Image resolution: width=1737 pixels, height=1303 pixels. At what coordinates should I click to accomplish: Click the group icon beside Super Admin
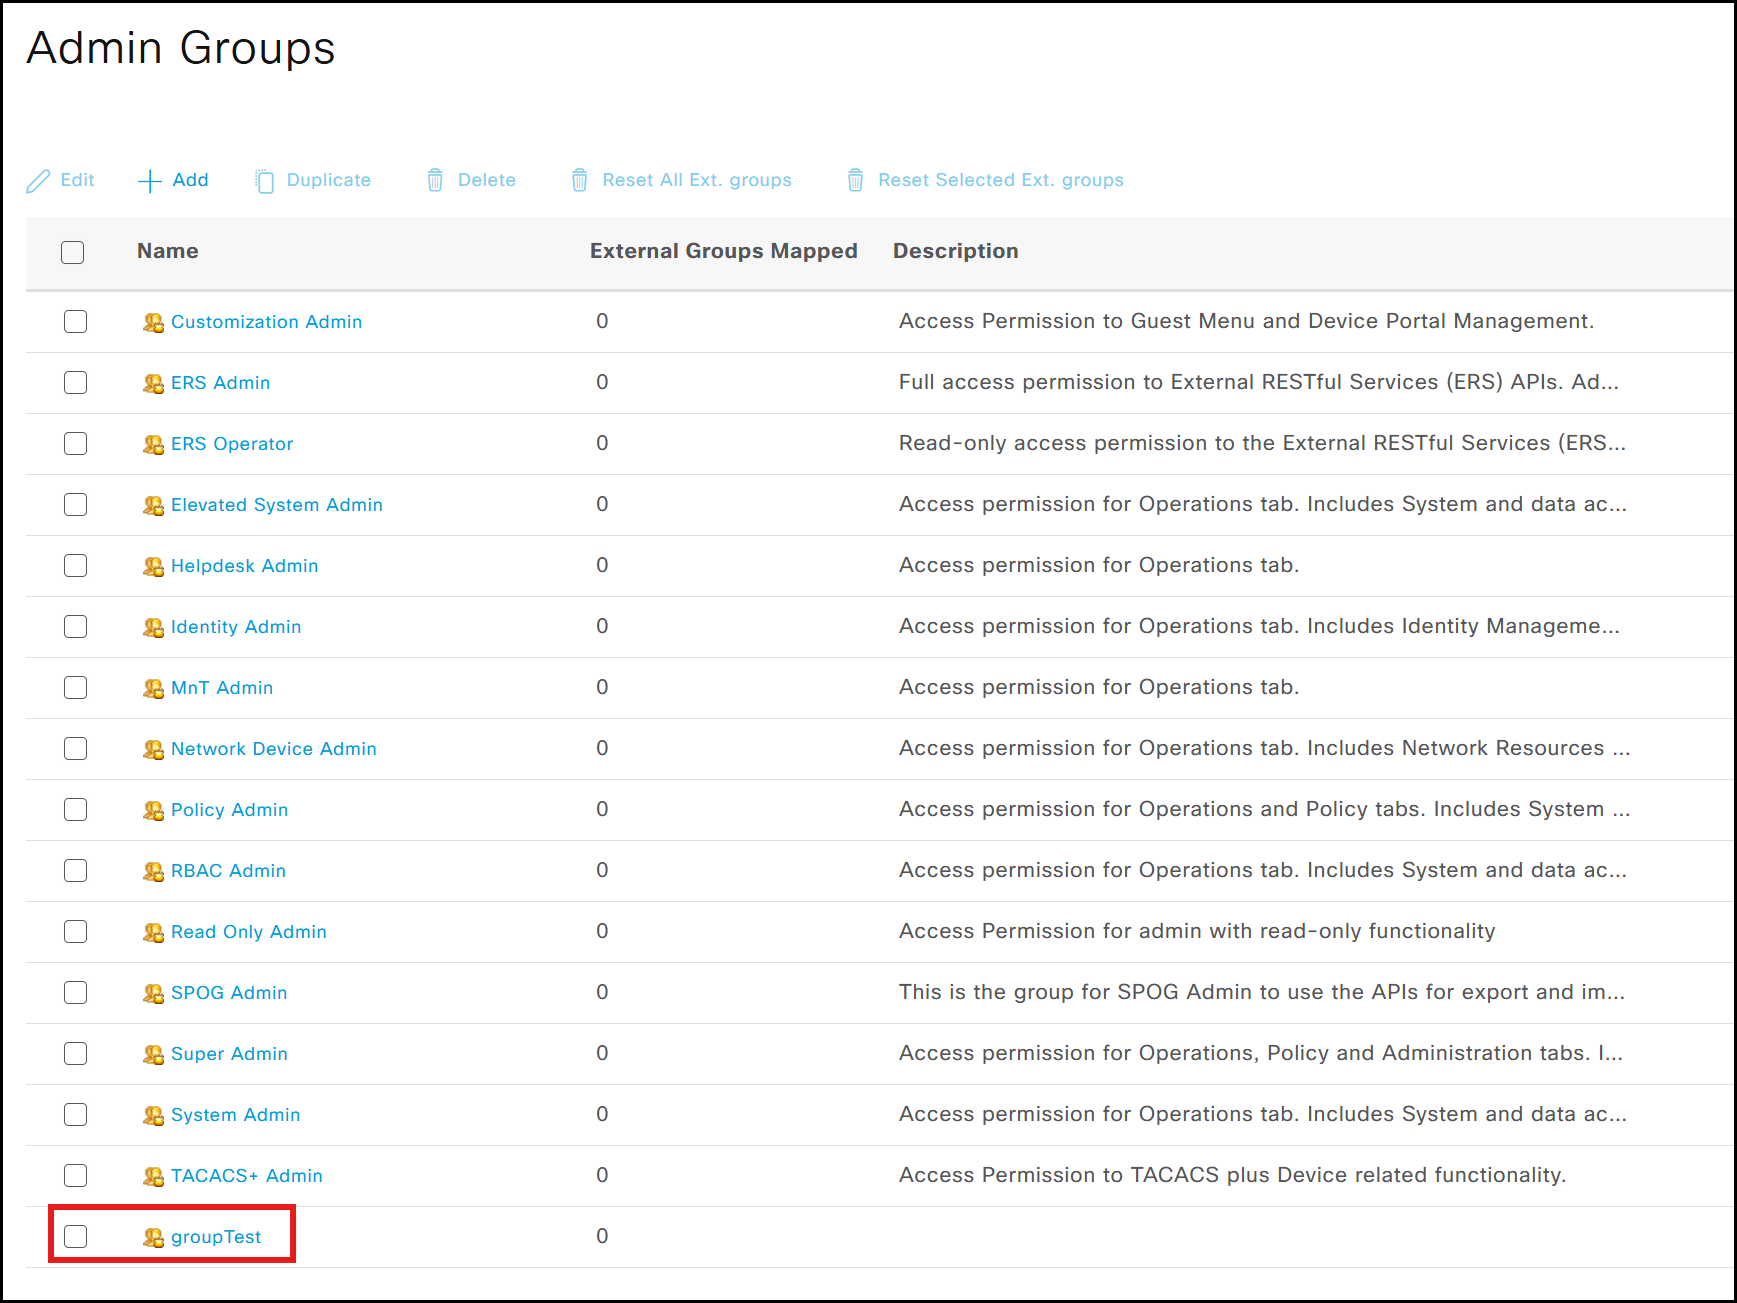(153, 1054)
